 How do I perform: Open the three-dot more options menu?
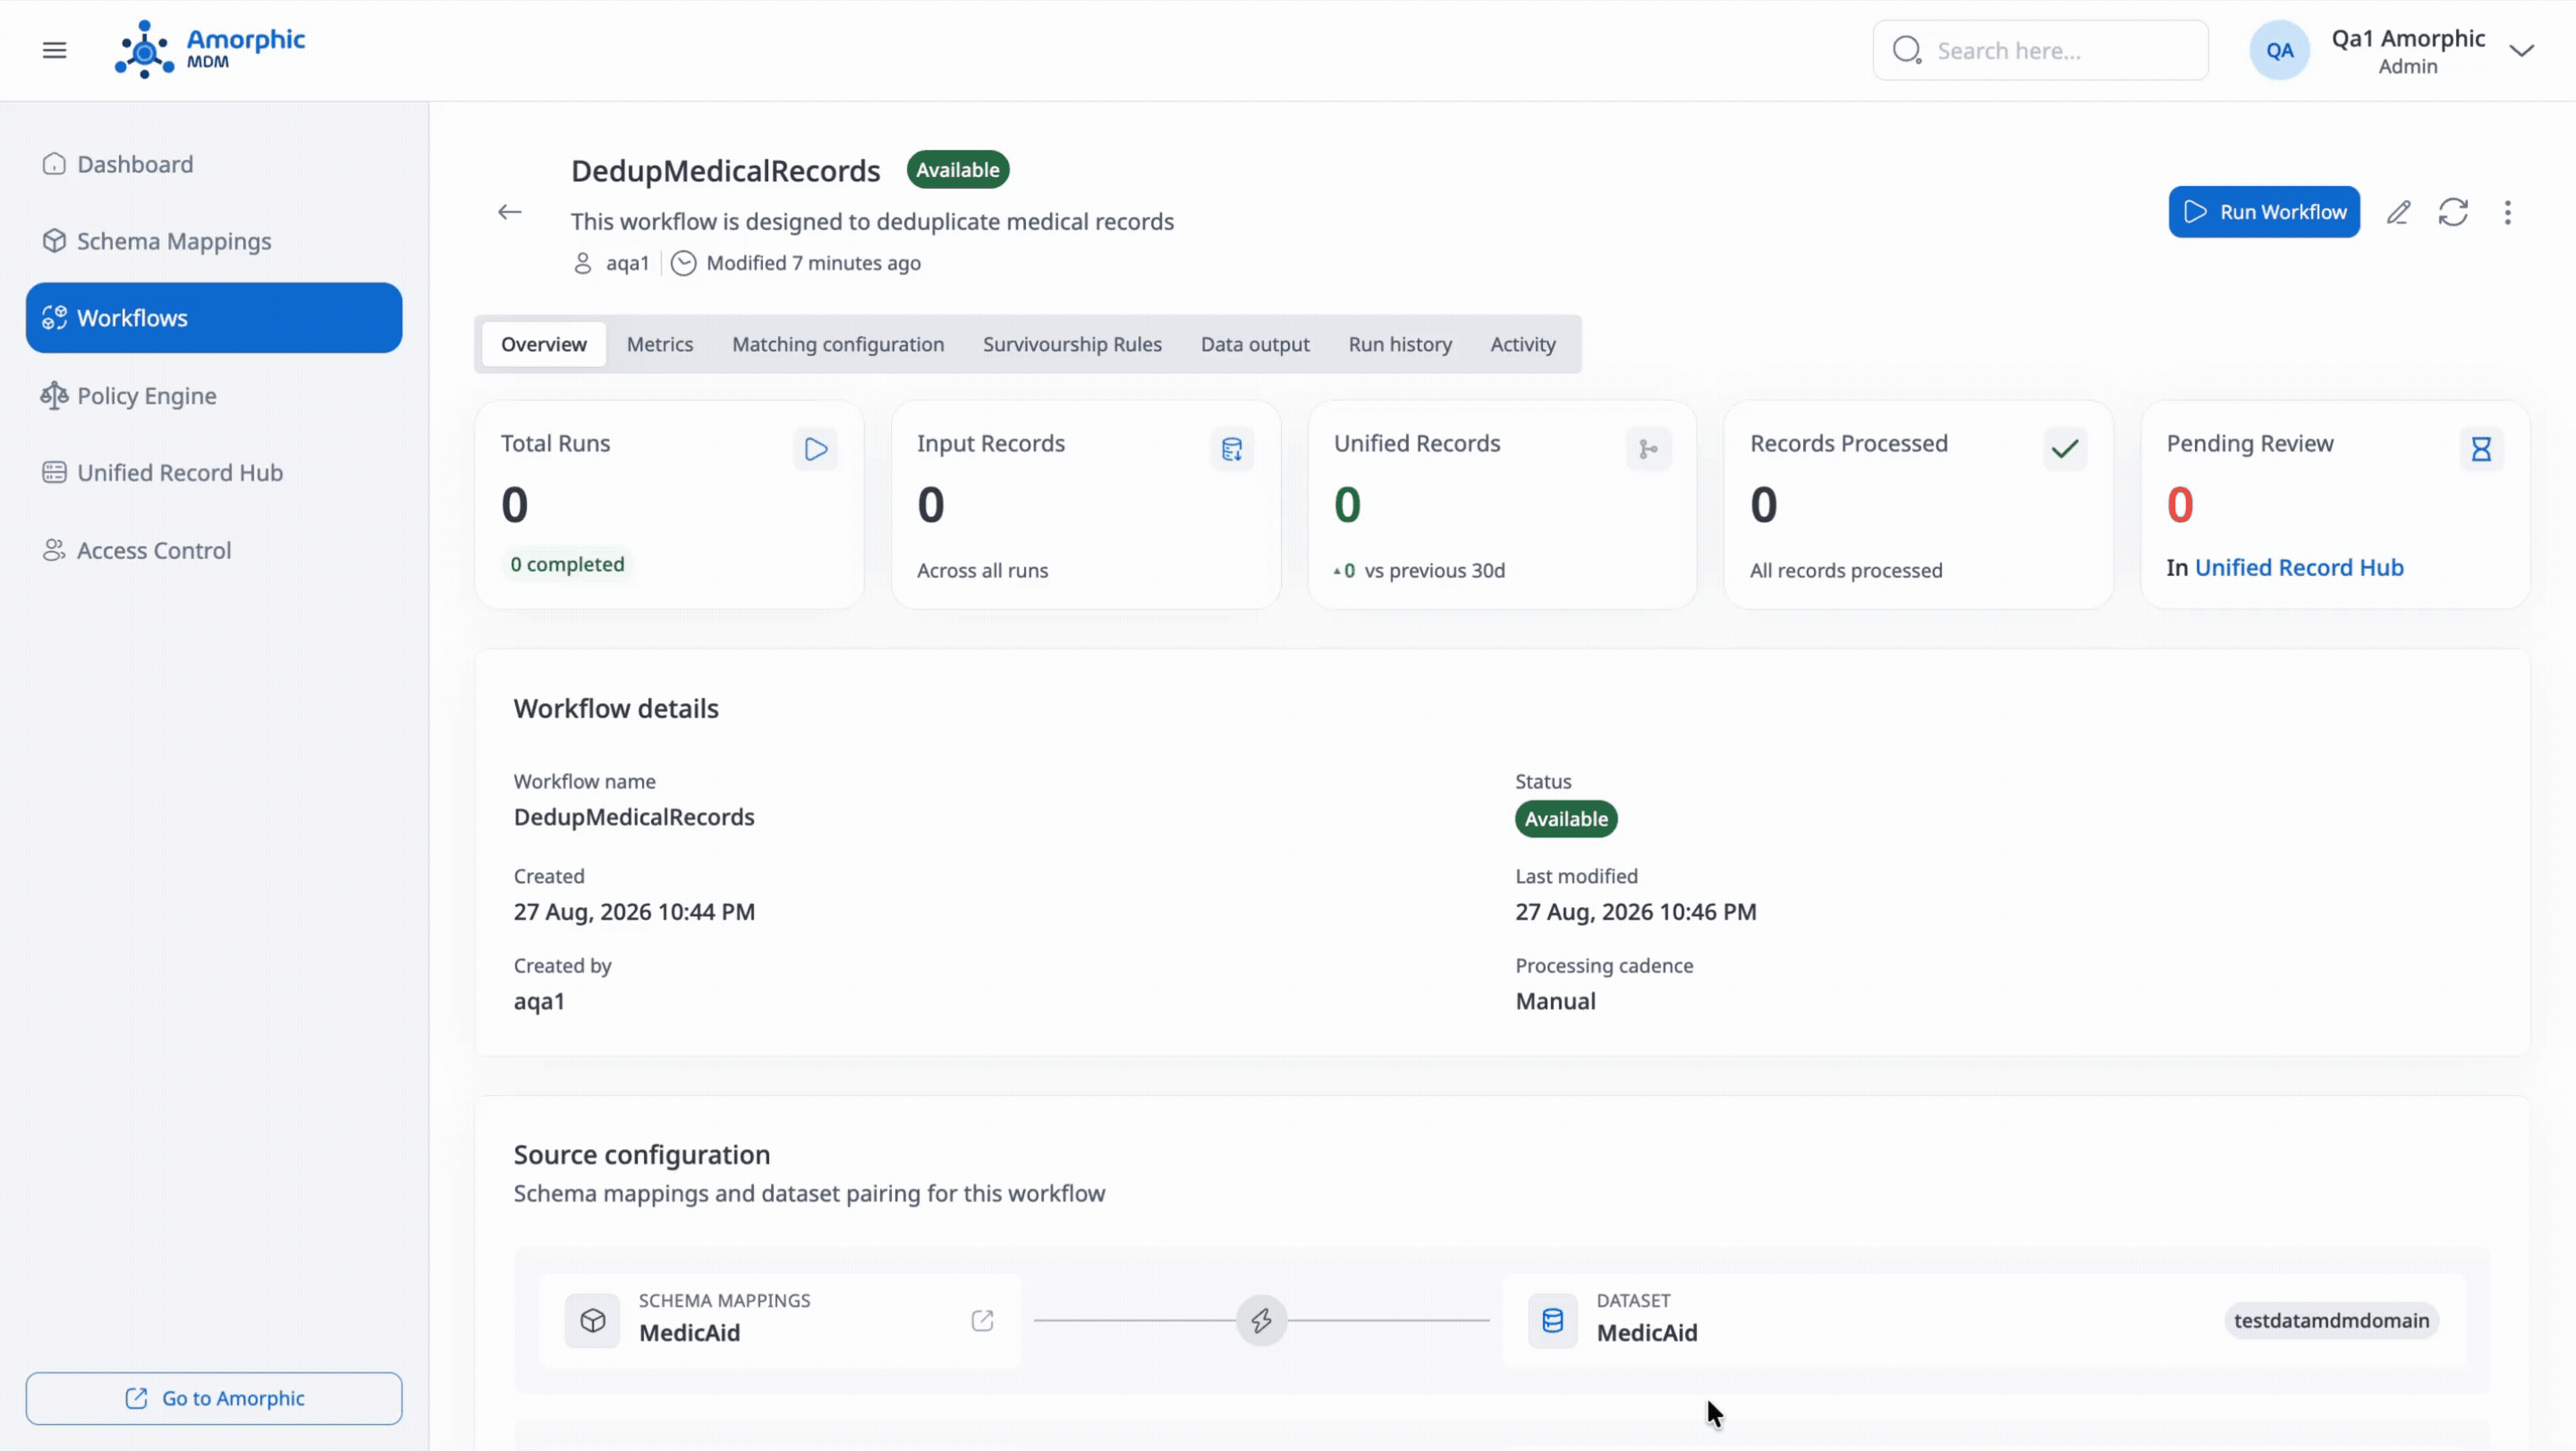pos(2507,212)
